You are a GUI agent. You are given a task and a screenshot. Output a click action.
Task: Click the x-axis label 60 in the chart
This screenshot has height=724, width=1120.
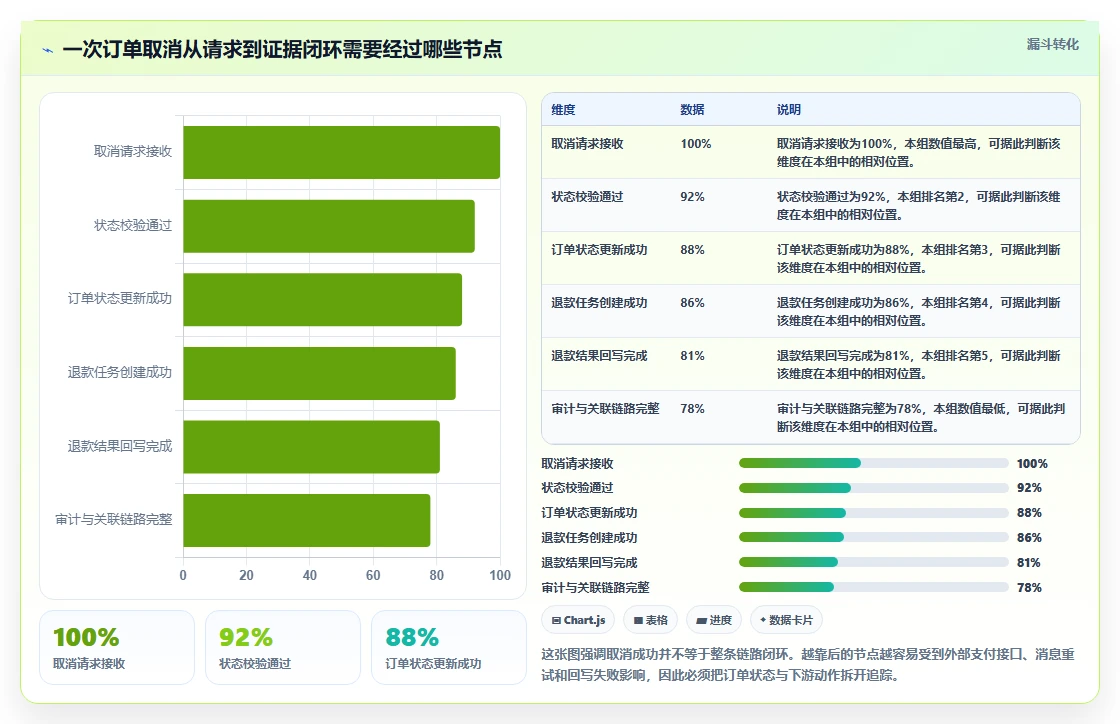(x=373, y=575)
